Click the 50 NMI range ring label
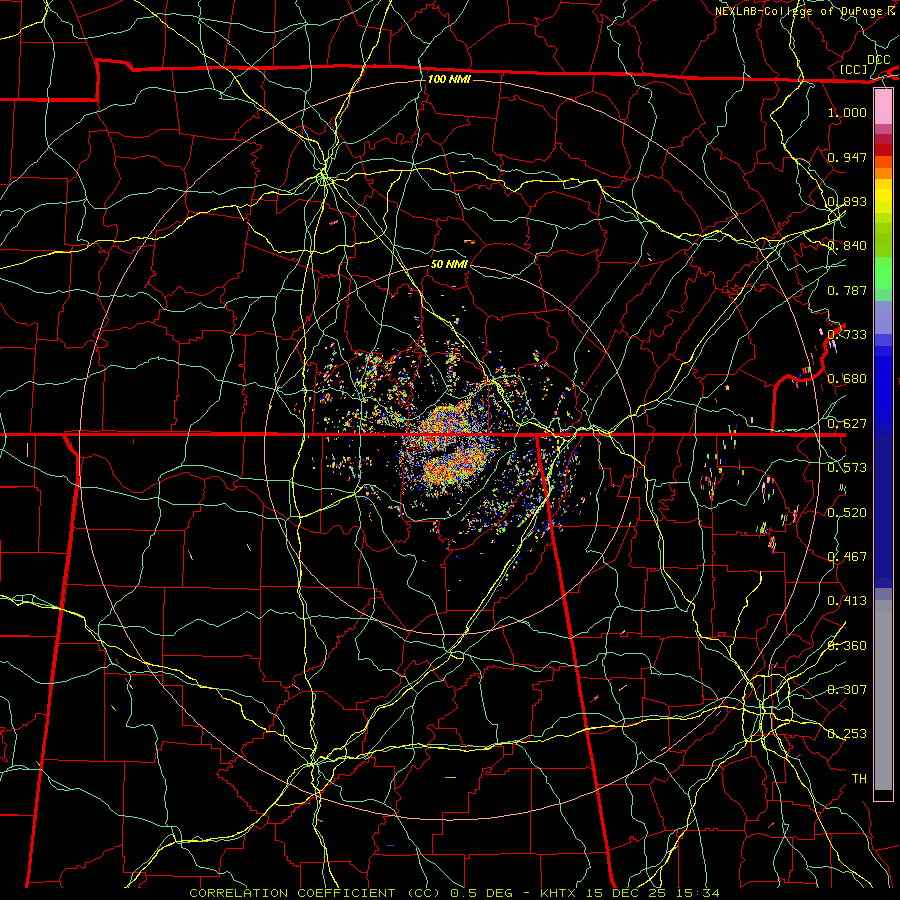 pos(449,264)
